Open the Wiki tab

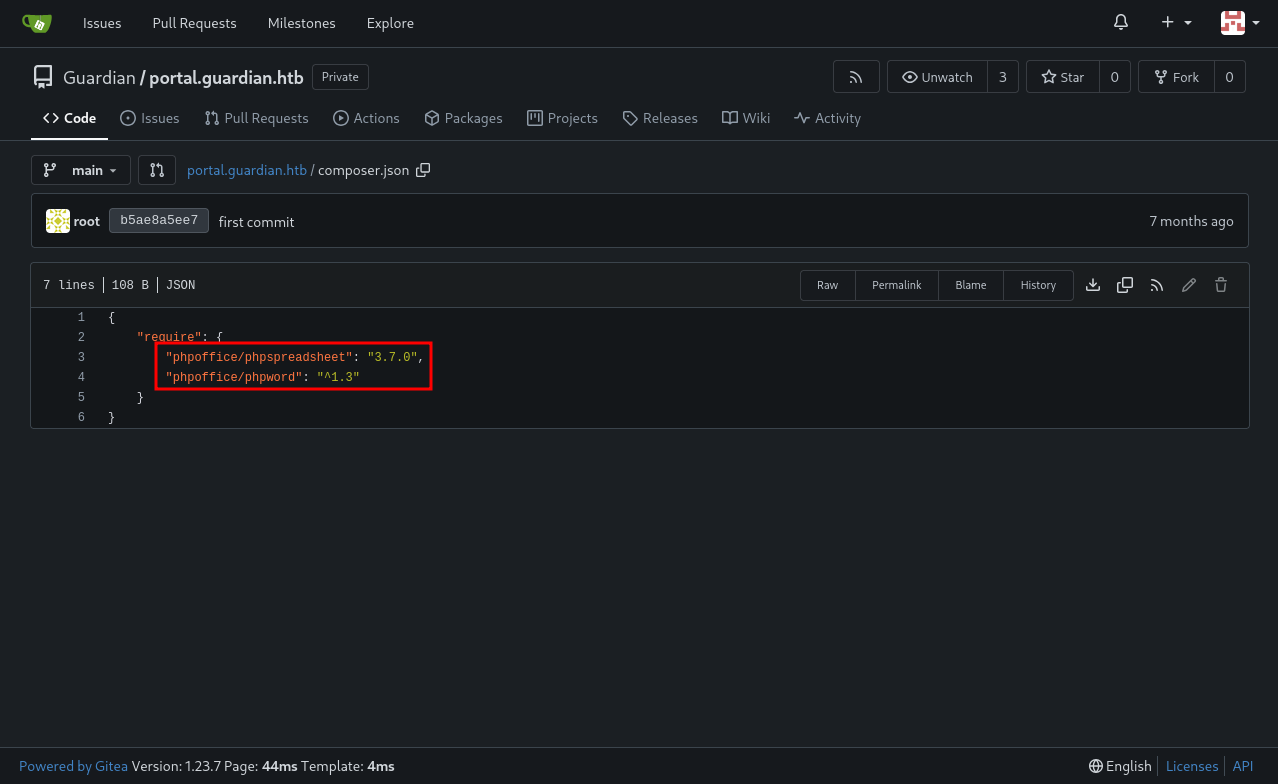point(746,118)
